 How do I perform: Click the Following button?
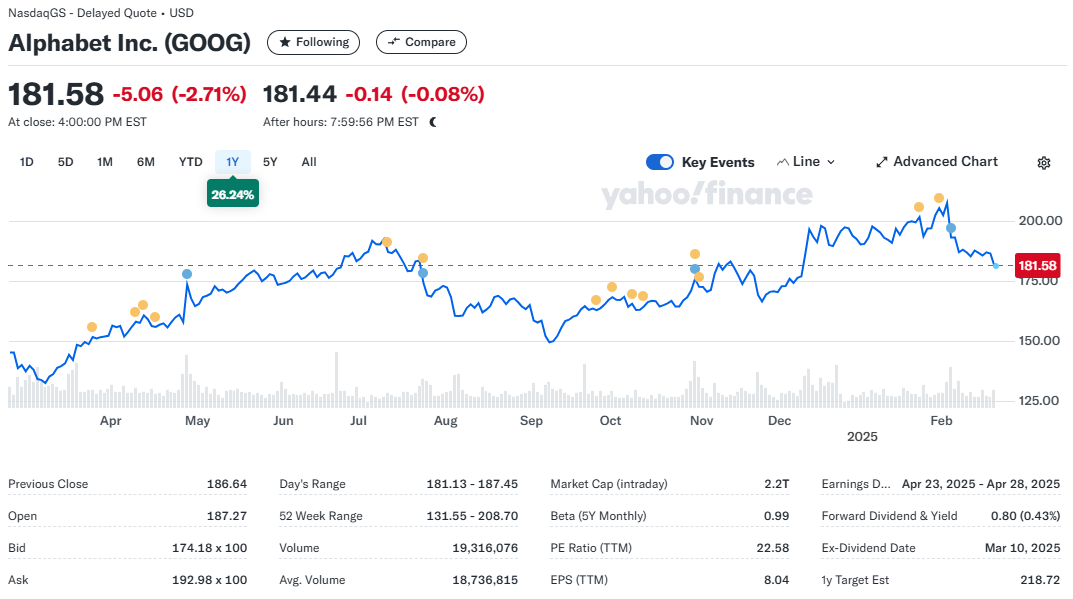(313, 42)
